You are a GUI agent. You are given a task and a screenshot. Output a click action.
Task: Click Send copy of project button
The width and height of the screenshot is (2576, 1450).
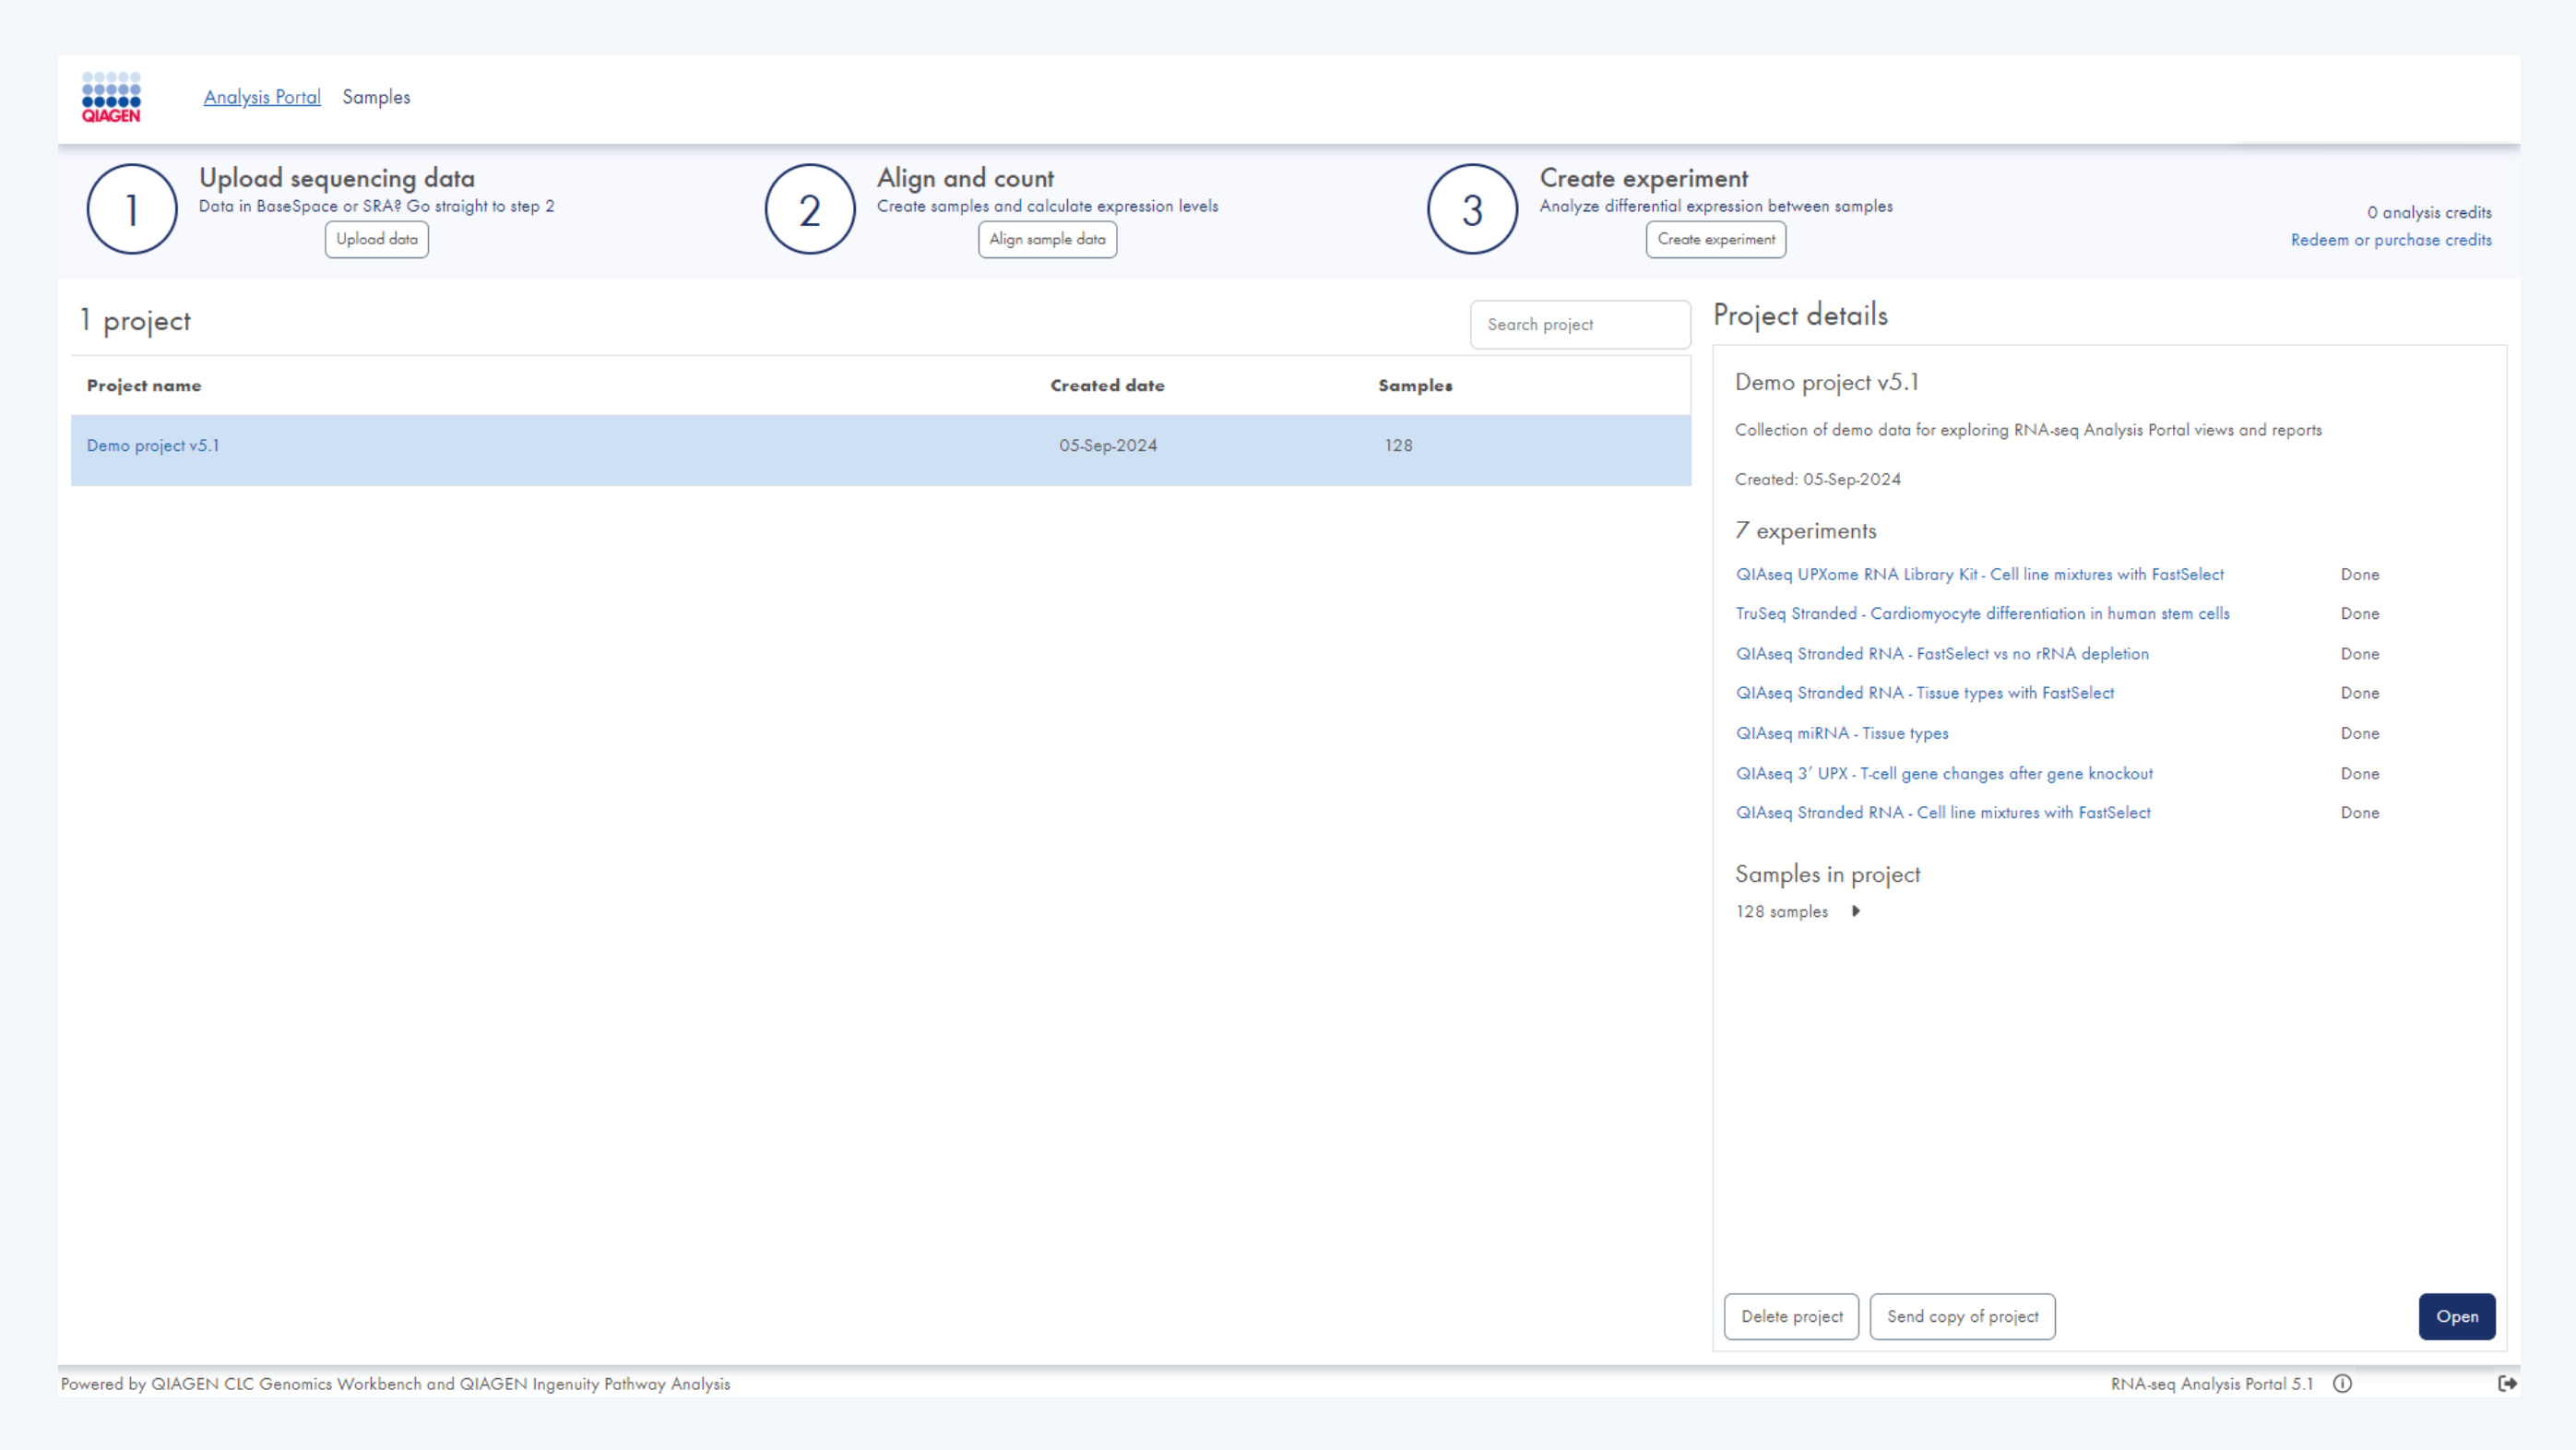[1962, 1317]
